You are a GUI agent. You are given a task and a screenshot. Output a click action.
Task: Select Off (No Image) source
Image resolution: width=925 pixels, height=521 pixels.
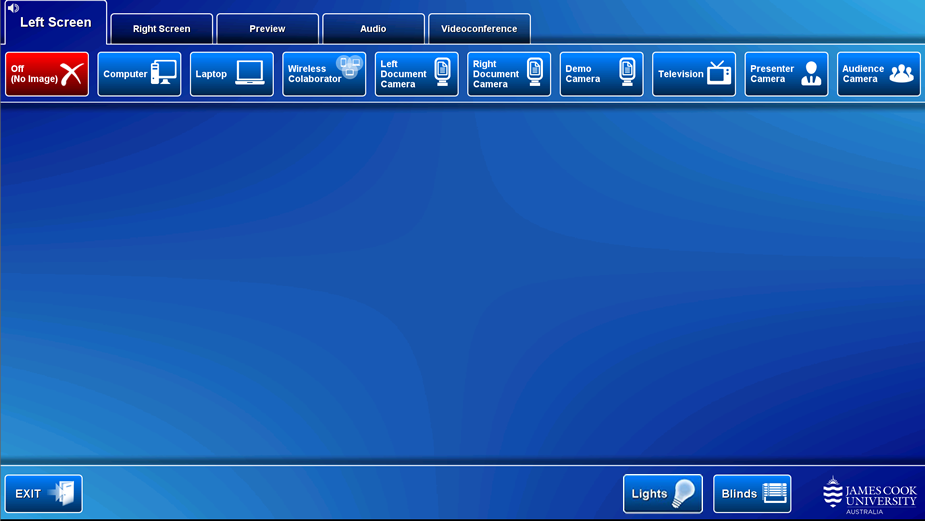[47, 74]
